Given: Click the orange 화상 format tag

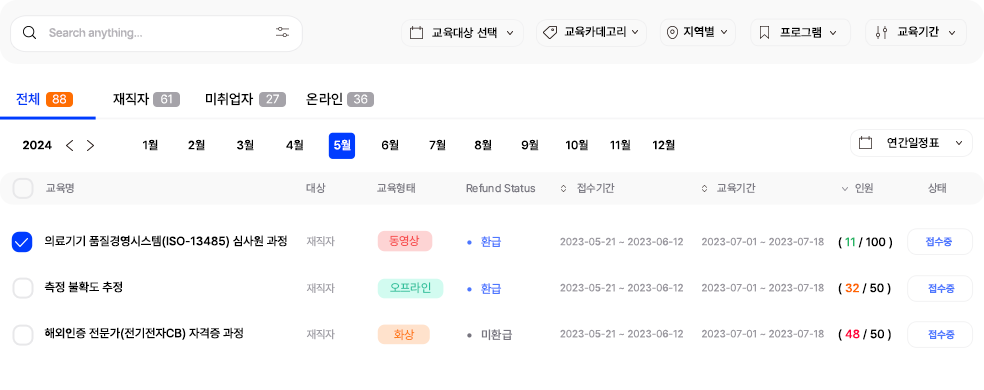Looking at the screenshot, I should (x=404, y=335).
